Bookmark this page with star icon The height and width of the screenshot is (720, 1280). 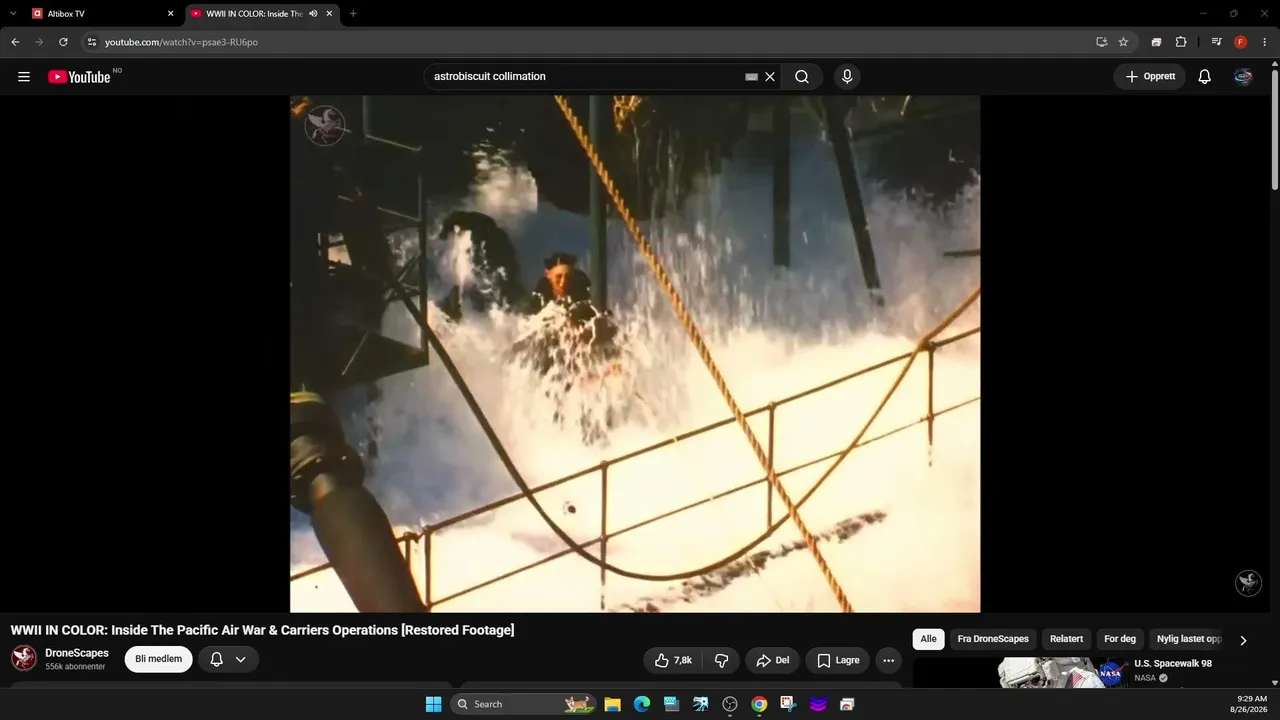click(x=1123, y=42)
